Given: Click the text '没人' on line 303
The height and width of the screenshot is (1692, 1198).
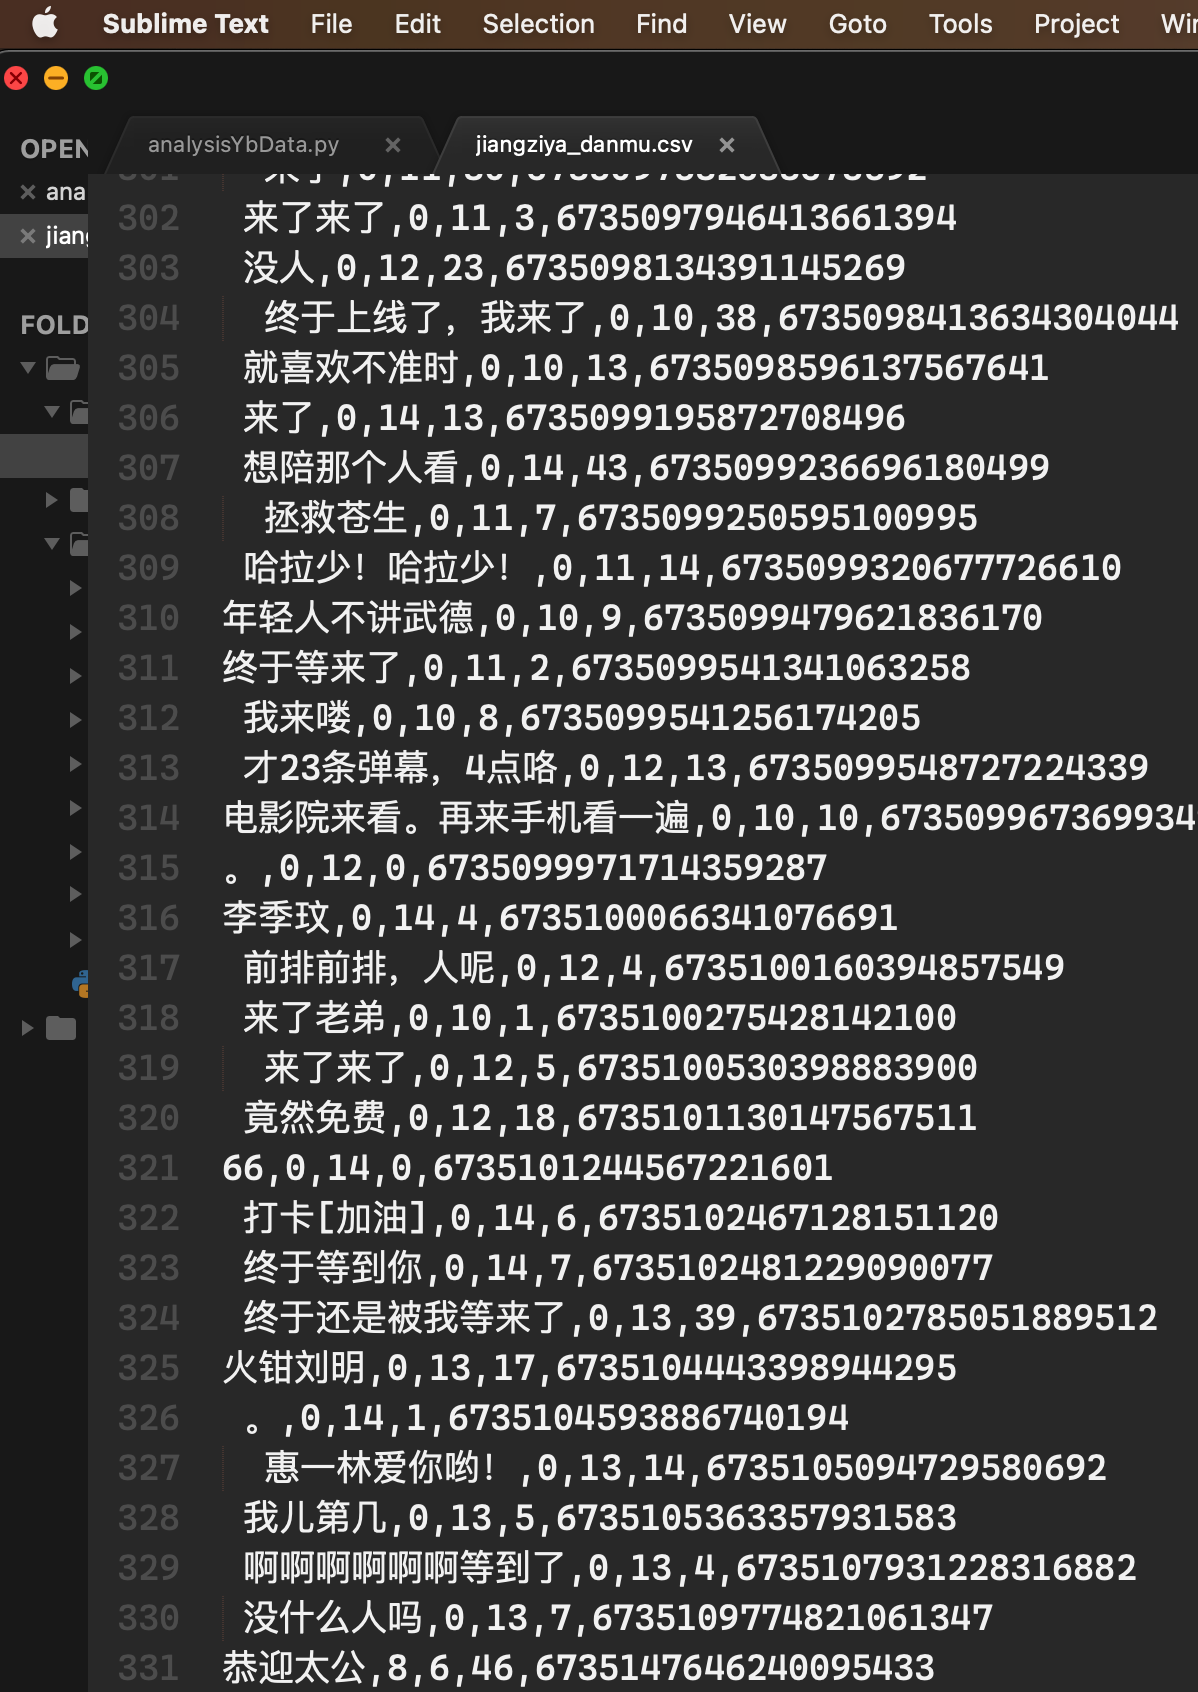Looking at the screenshot, I should click(x=279, y=268).
